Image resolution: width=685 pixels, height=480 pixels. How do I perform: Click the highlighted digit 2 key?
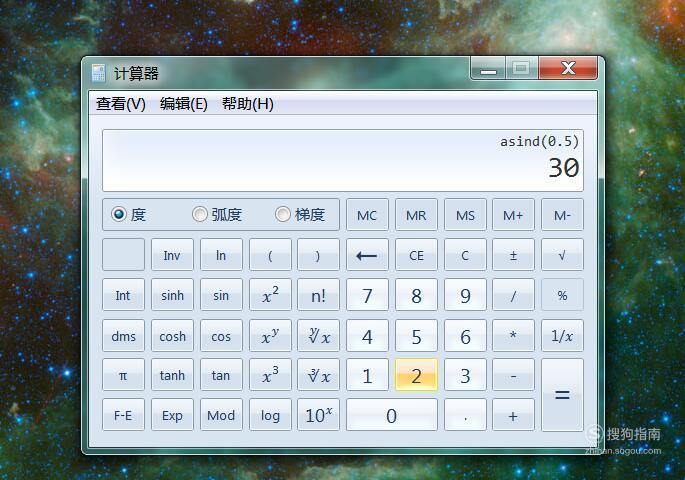coord(416,375)
